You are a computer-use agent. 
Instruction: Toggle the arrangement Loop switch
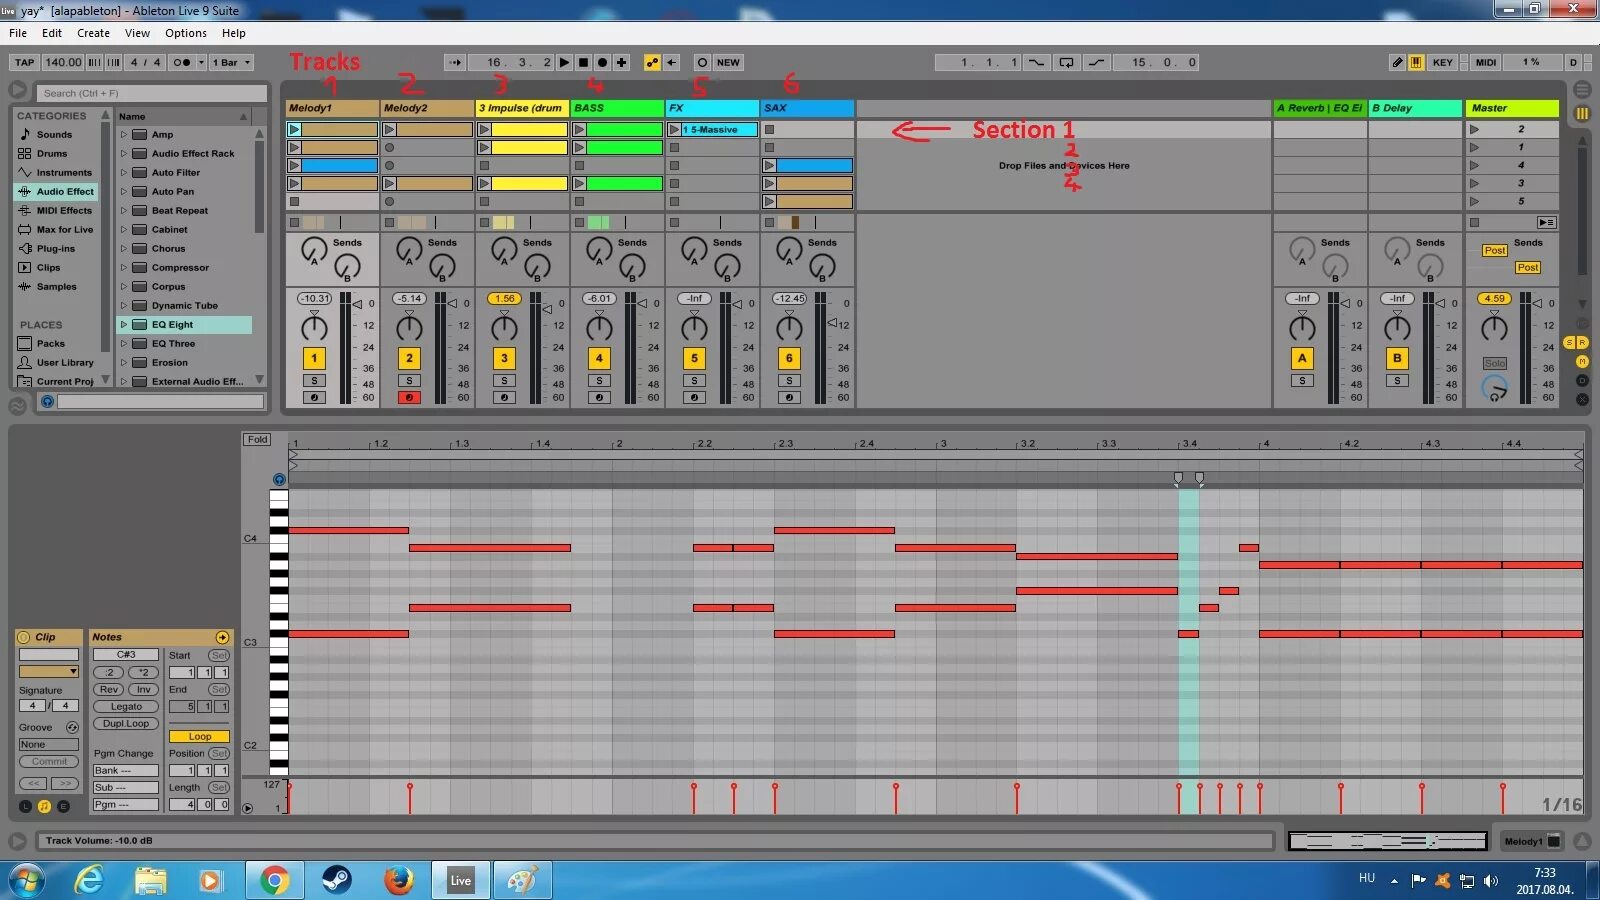click(x=1067, y=62)
